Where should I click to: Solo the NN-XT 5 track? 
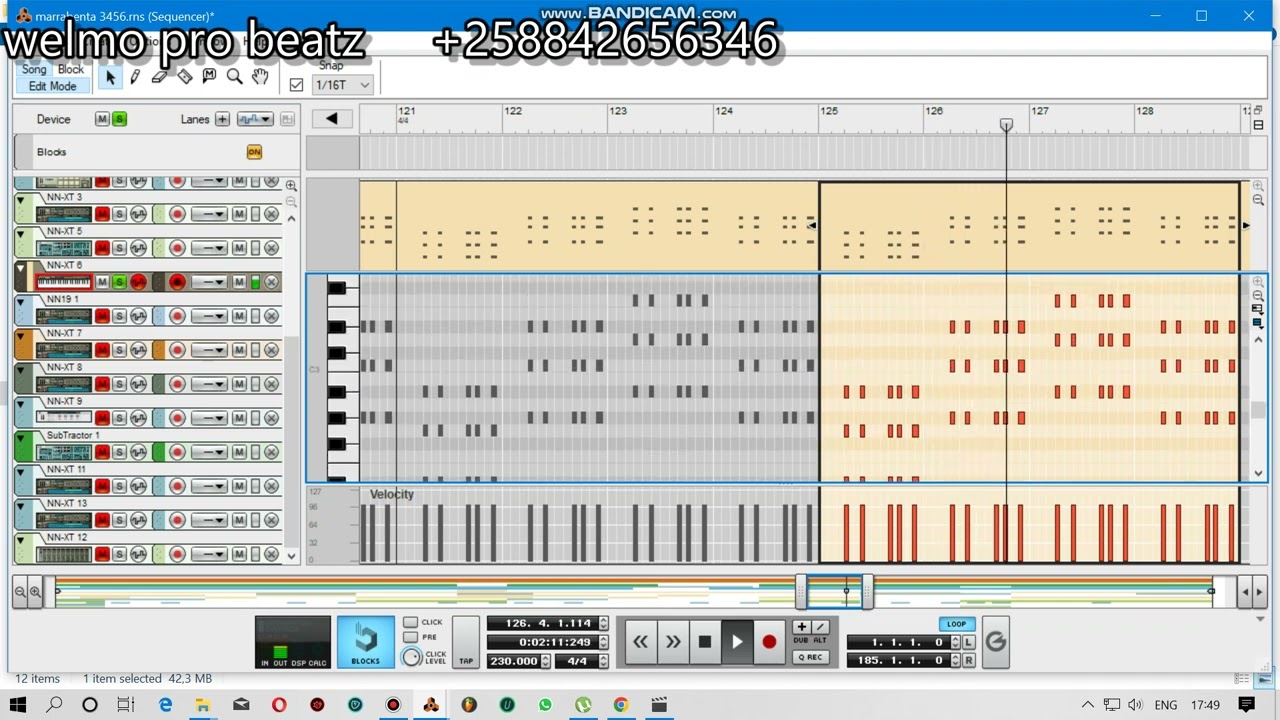[x=119, y=248]
